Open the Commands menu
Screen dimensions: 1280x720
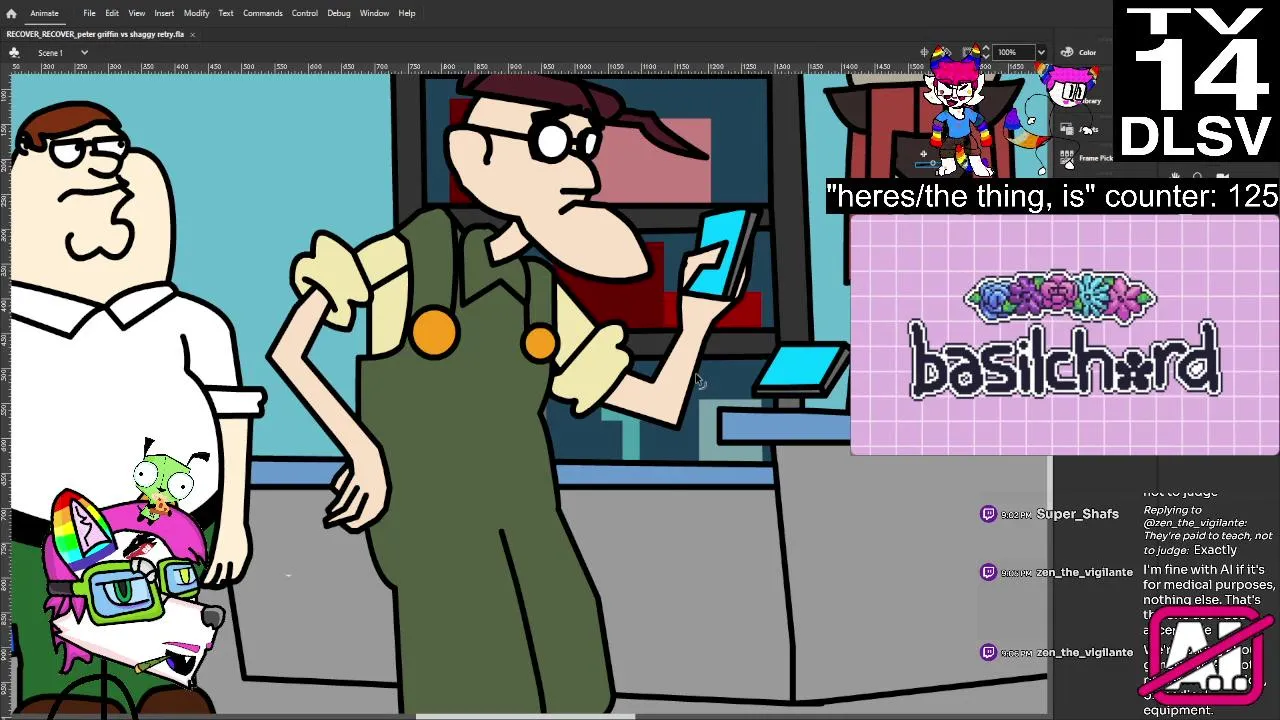click(x=262, y=13)
